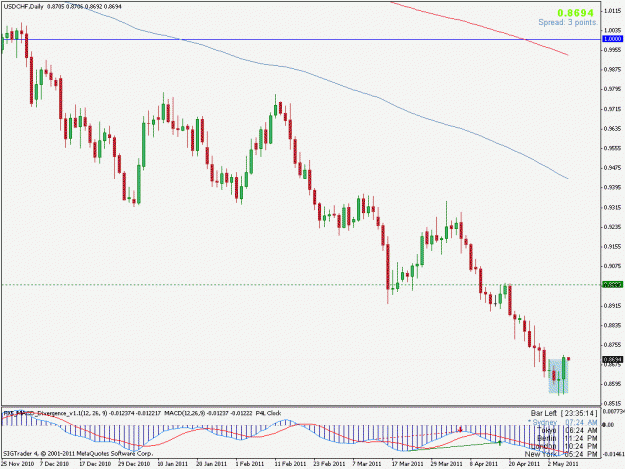Click the USDCHF,Daily chart title text
Screen dimensions: 625x469
click(x=23, y=7)
